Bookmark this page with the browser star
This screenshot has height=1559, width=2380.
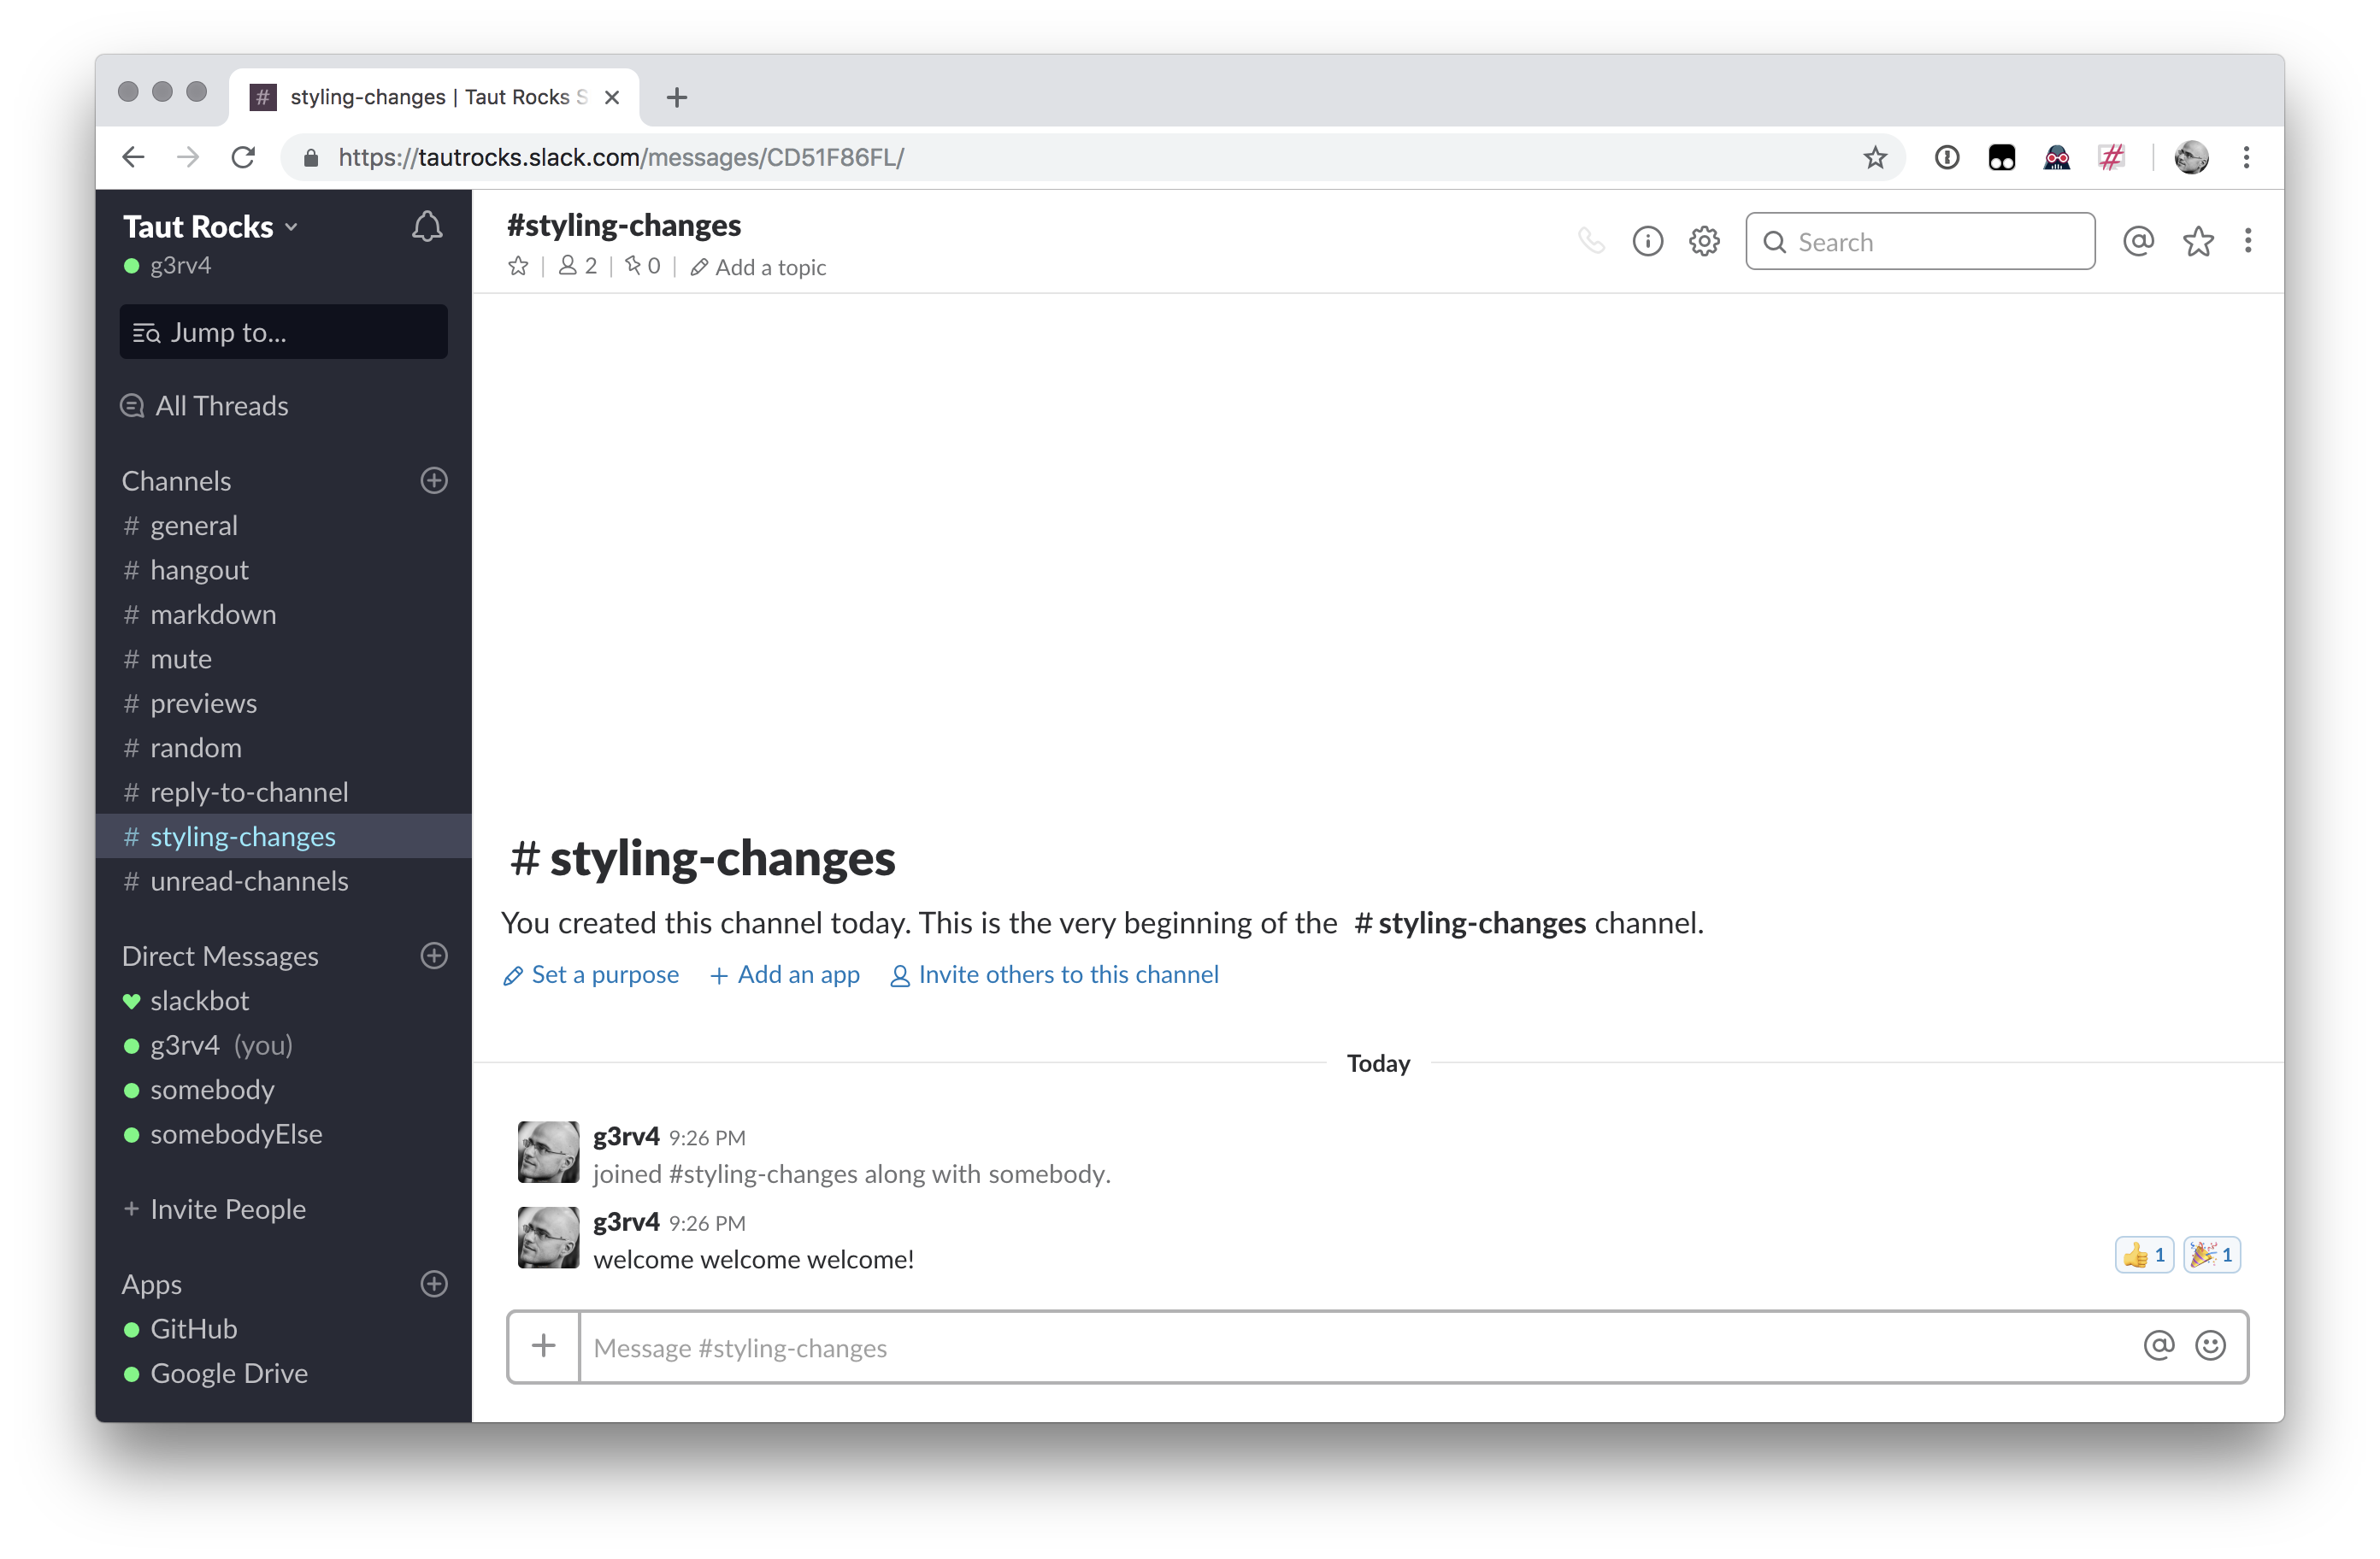pos(1875,157)
